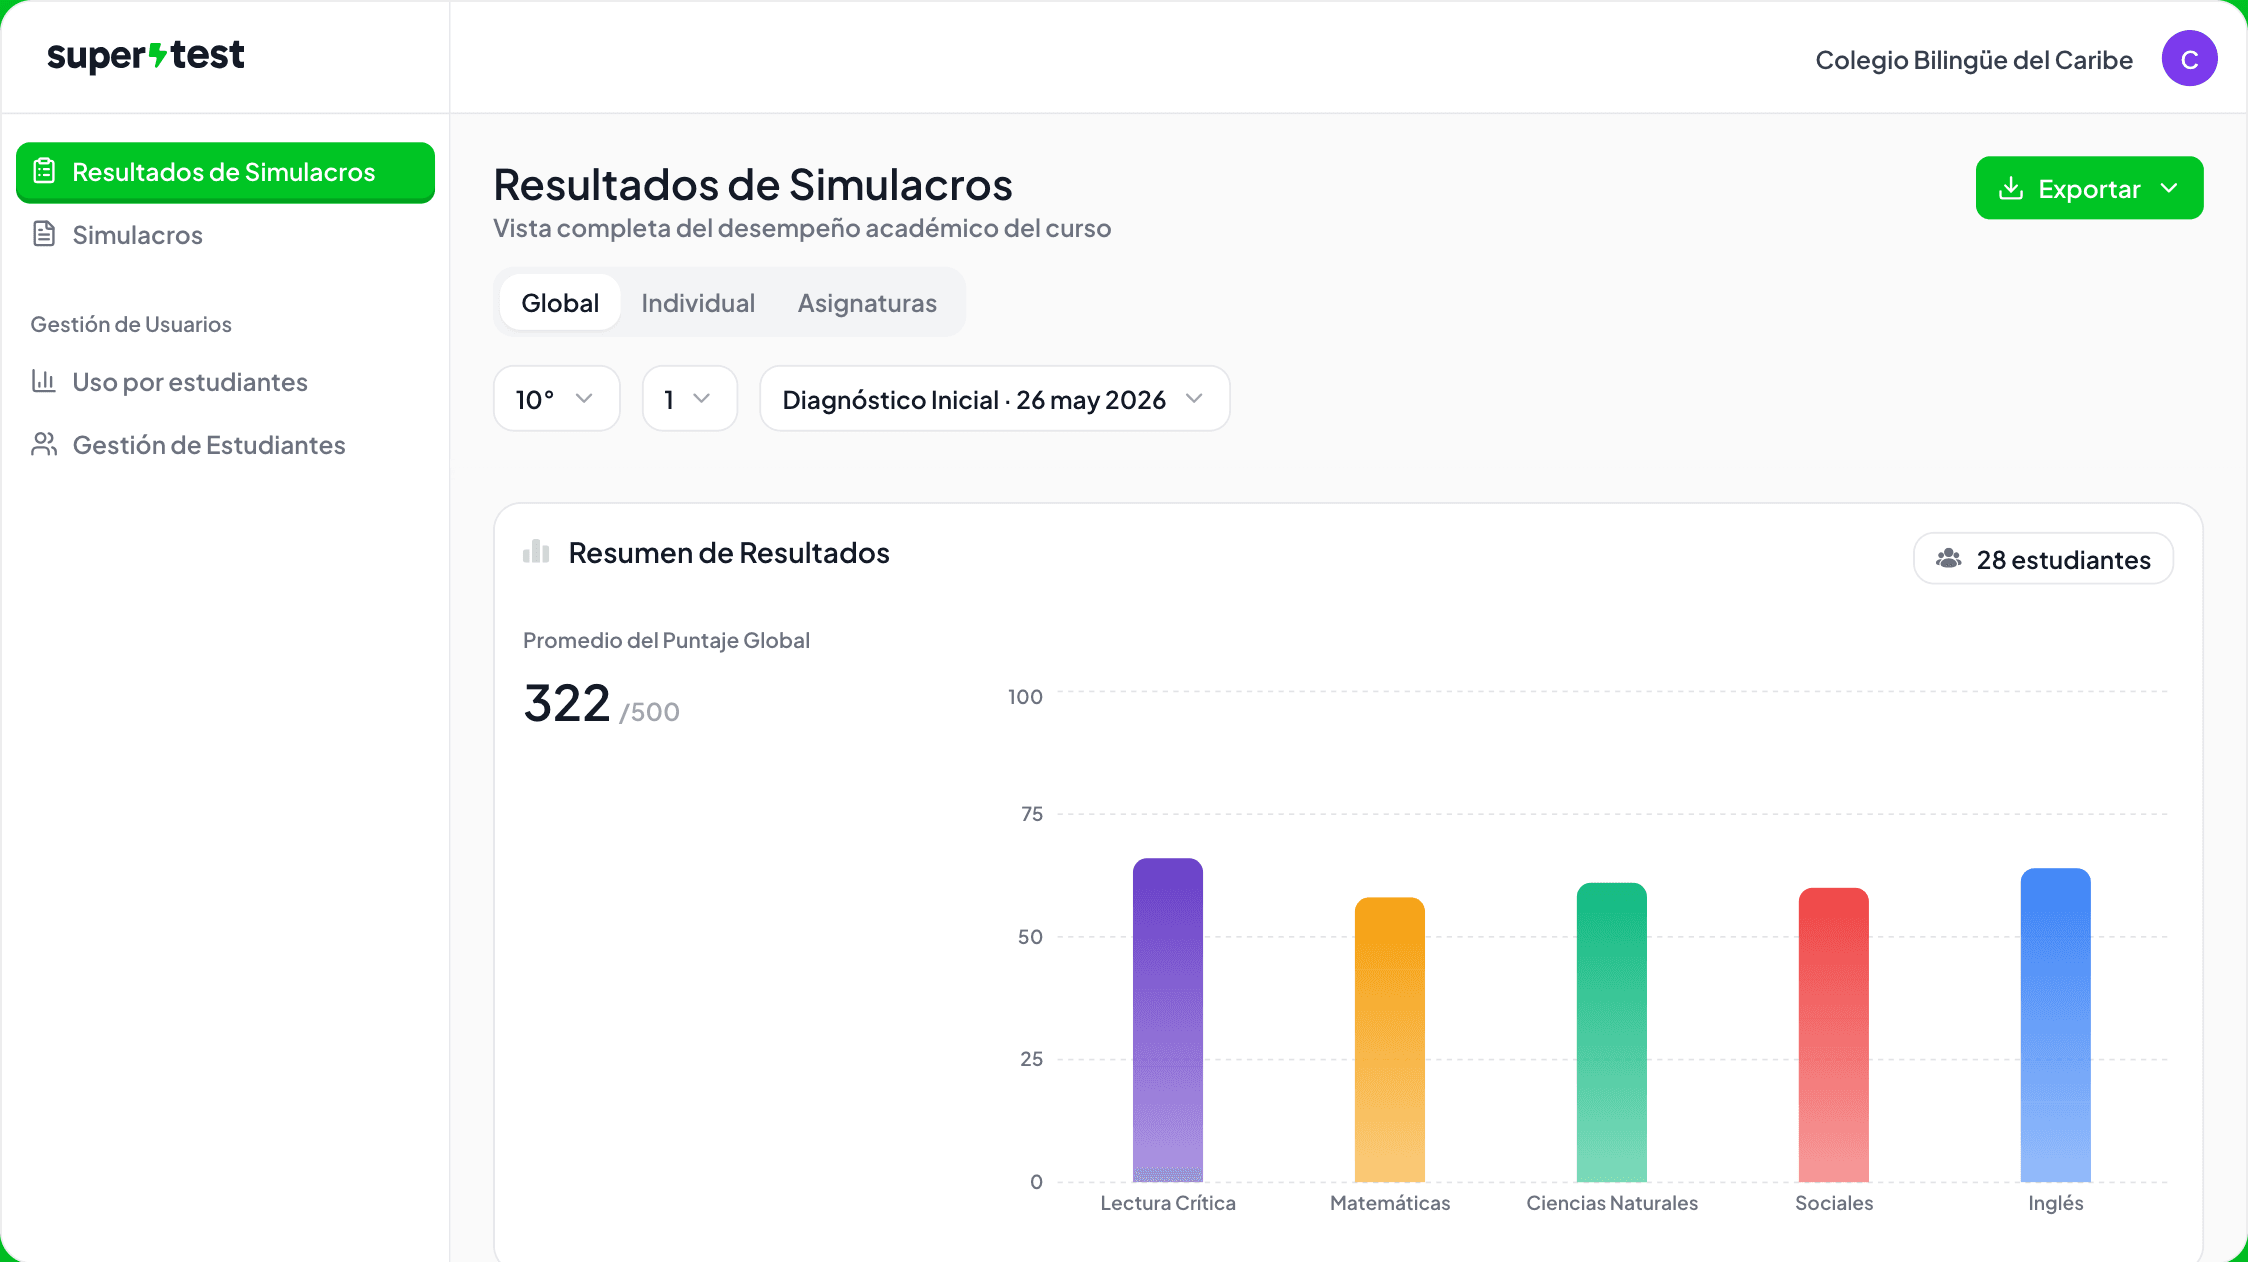The width and height of the screenshot is (2248, 1266).
Task: Click the Lectura Crítica axis label
Action: [x=1168, y=1203]
